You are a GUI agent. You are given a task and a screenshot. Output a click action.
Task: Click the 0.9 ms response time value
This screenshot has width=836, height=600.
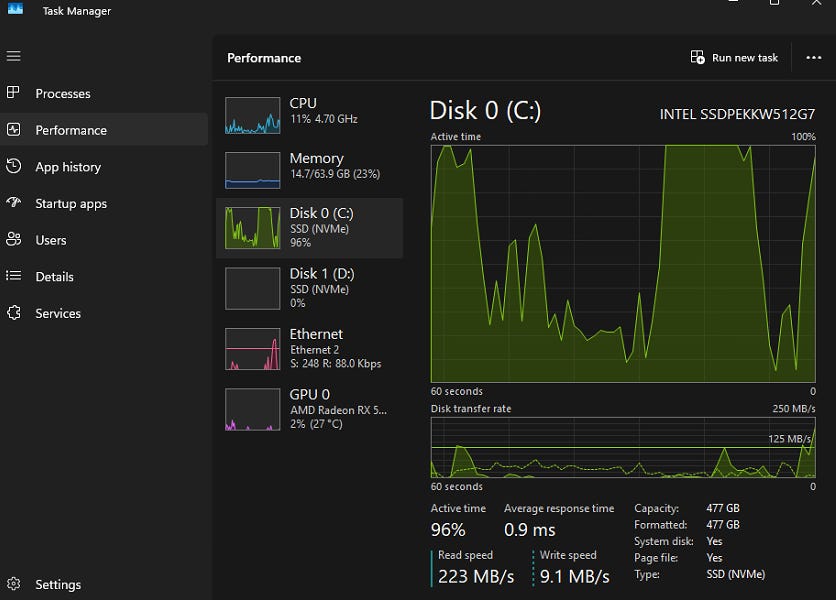(x=529, y=530)
